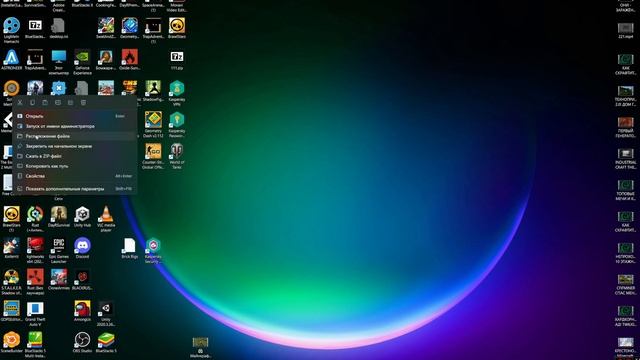Click the Copy icon in context menu
This screenshot has height=360, width=640.
pos(33,102)
